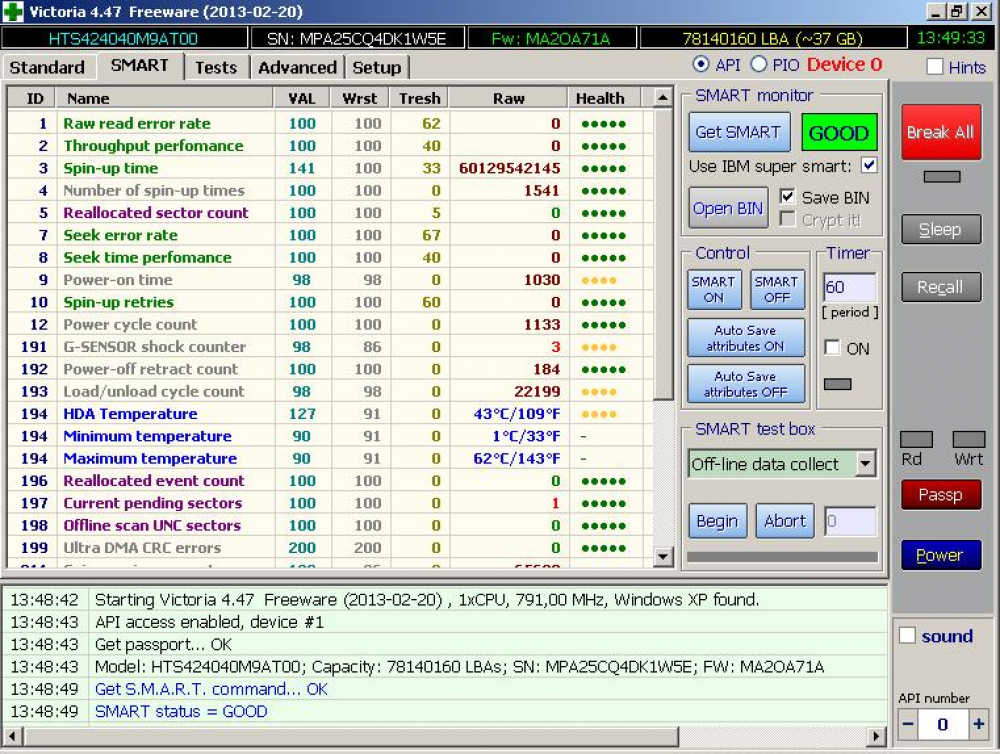Toggle the Hints checkbox
1000x754 pixels.
tap(935, 66)
